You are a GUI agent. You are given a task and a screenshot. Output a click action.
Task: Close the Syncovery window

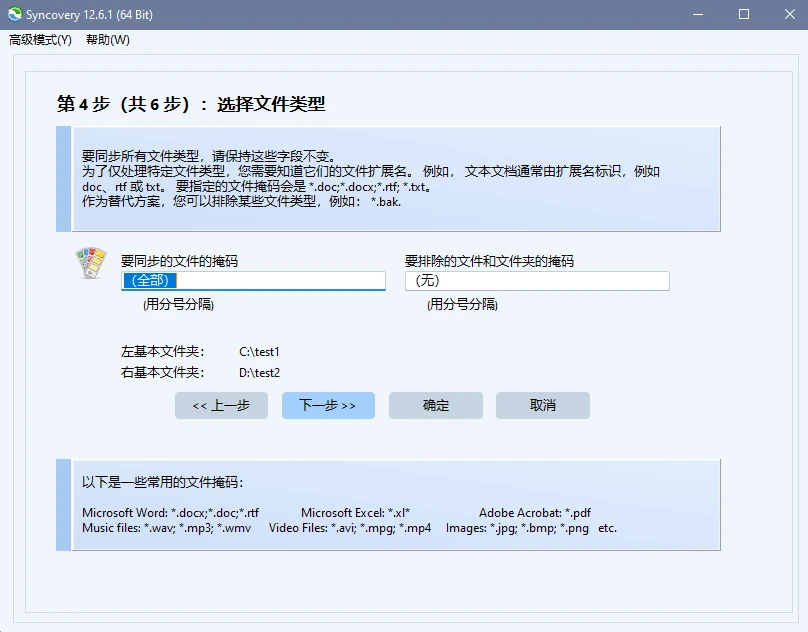click(789, 14)
